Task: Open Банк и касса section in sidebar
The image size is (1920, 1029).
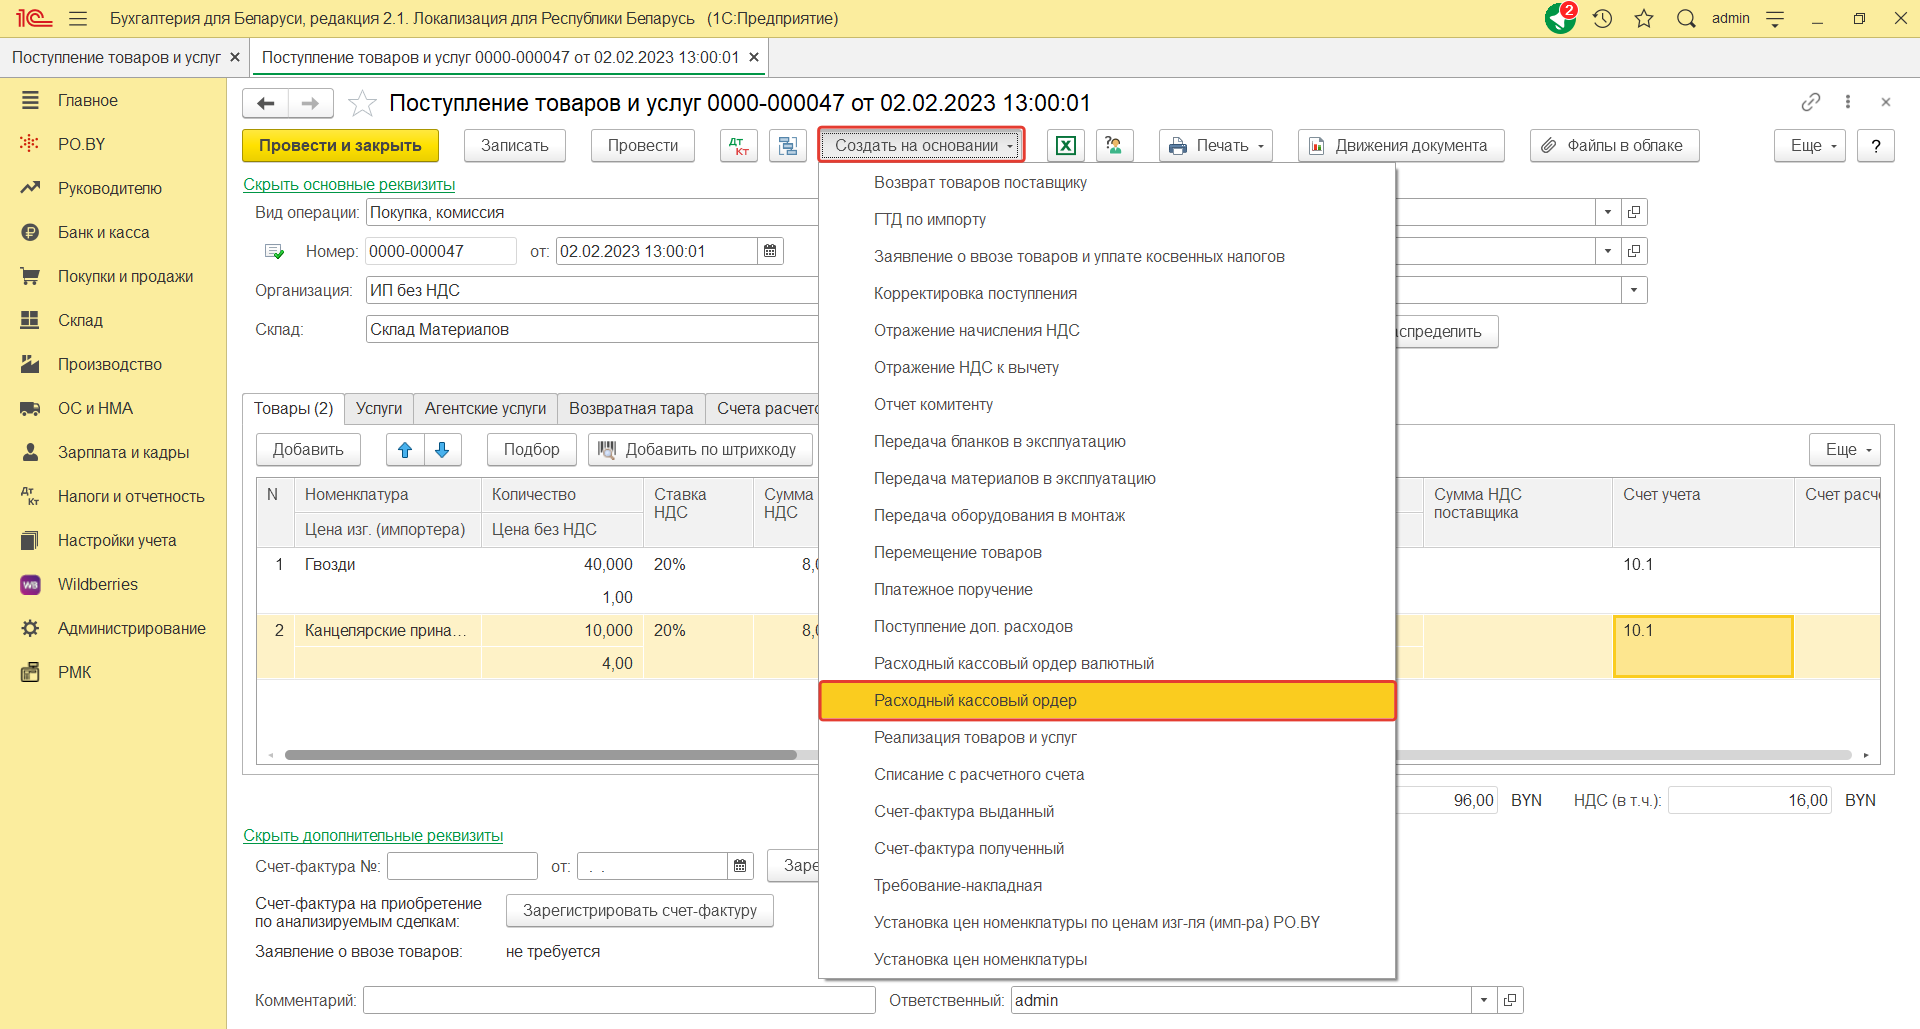Action: tap(103, 232)
